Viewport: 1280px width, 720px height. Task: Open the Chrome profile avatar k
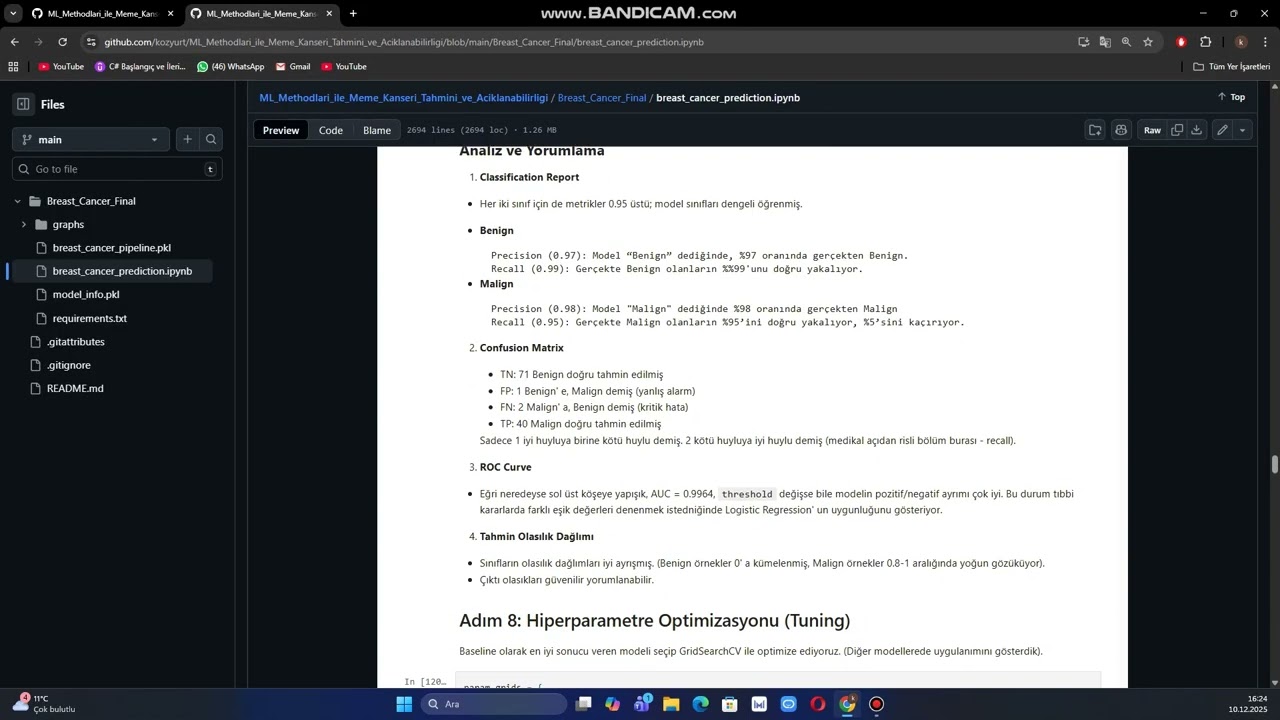1241,42
